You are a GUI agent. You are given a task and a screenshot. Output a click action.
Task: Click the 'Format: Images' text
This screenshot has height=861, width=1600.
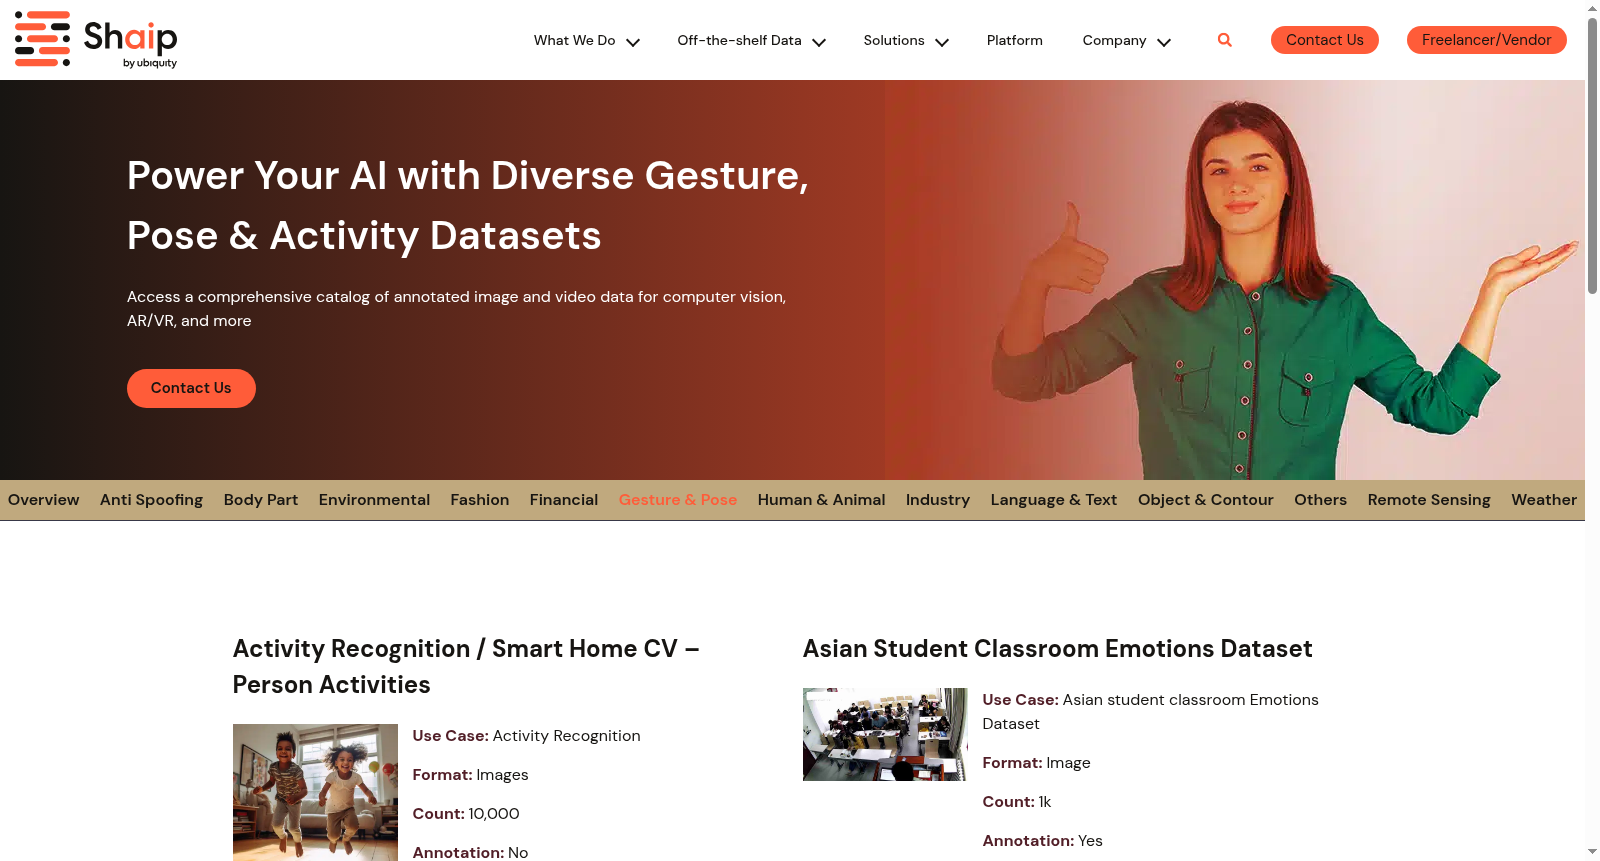pyautogui.click(x=470, y=775)
